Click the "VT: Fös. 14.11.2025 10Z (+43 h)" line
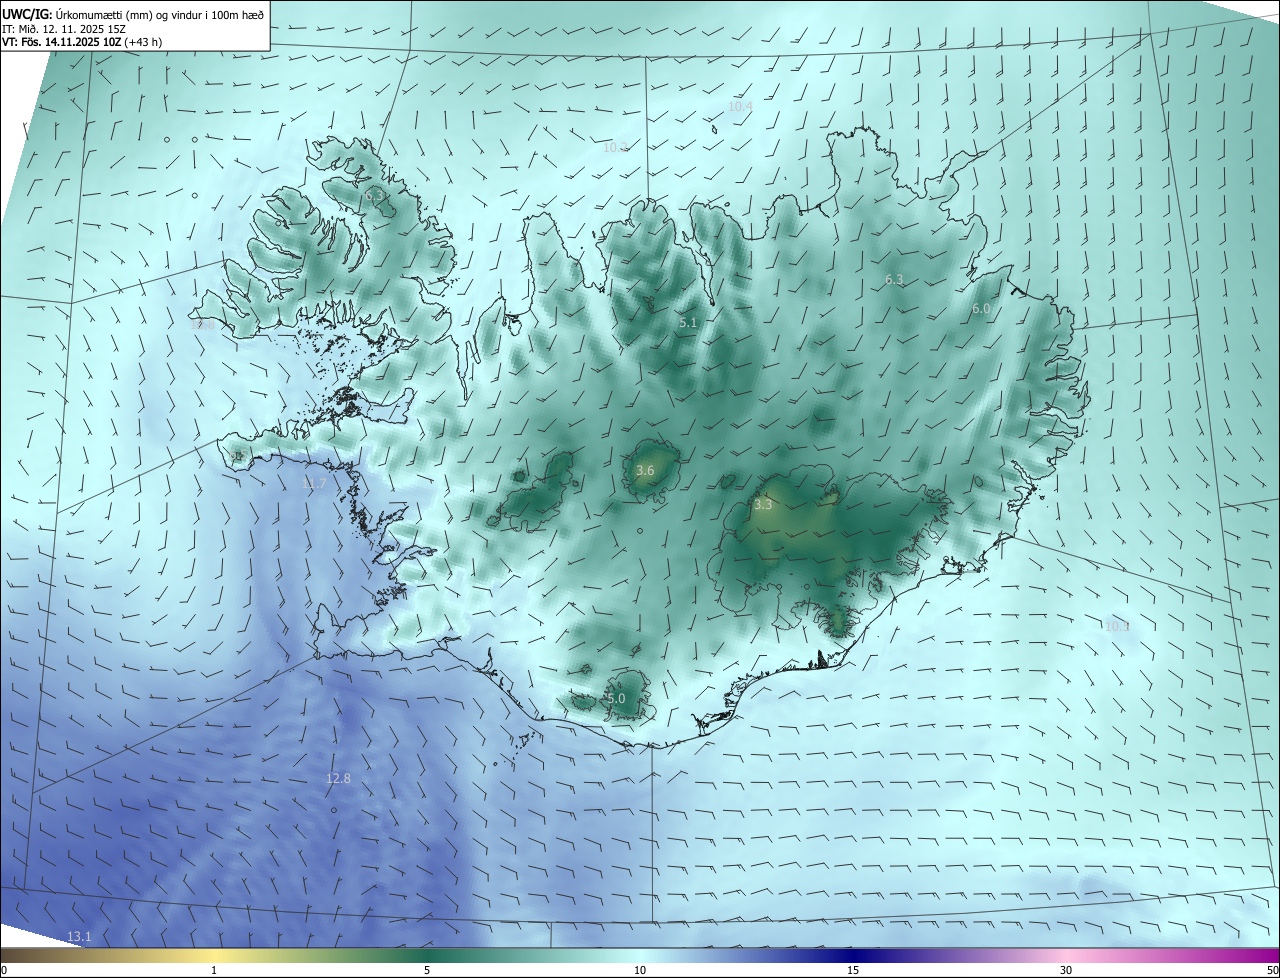 coord(82,42)
